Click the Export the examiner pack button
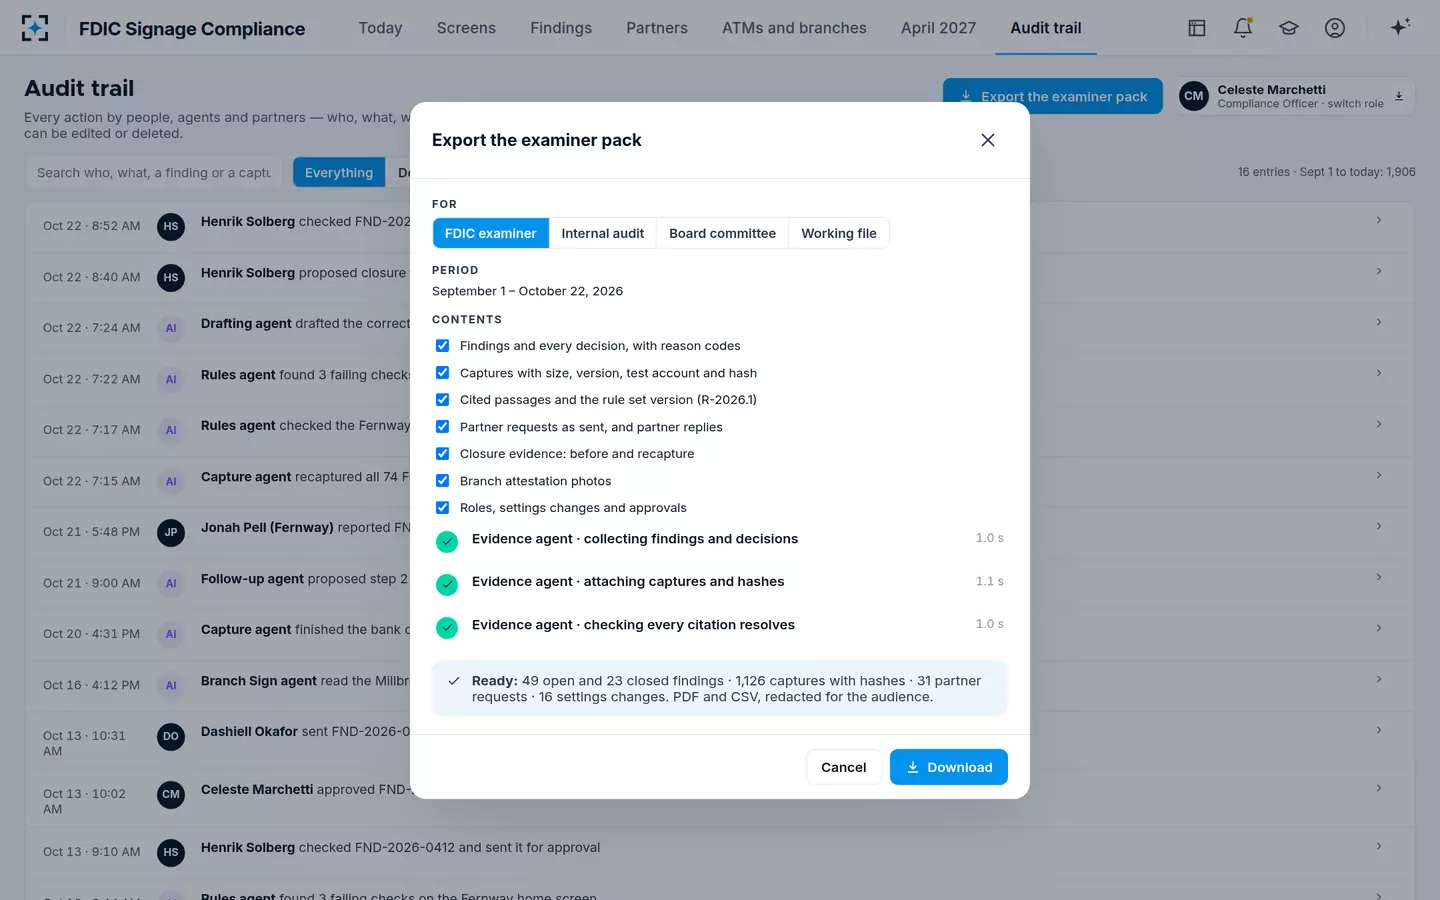1440x900 pixels. tap(1053, 96)
